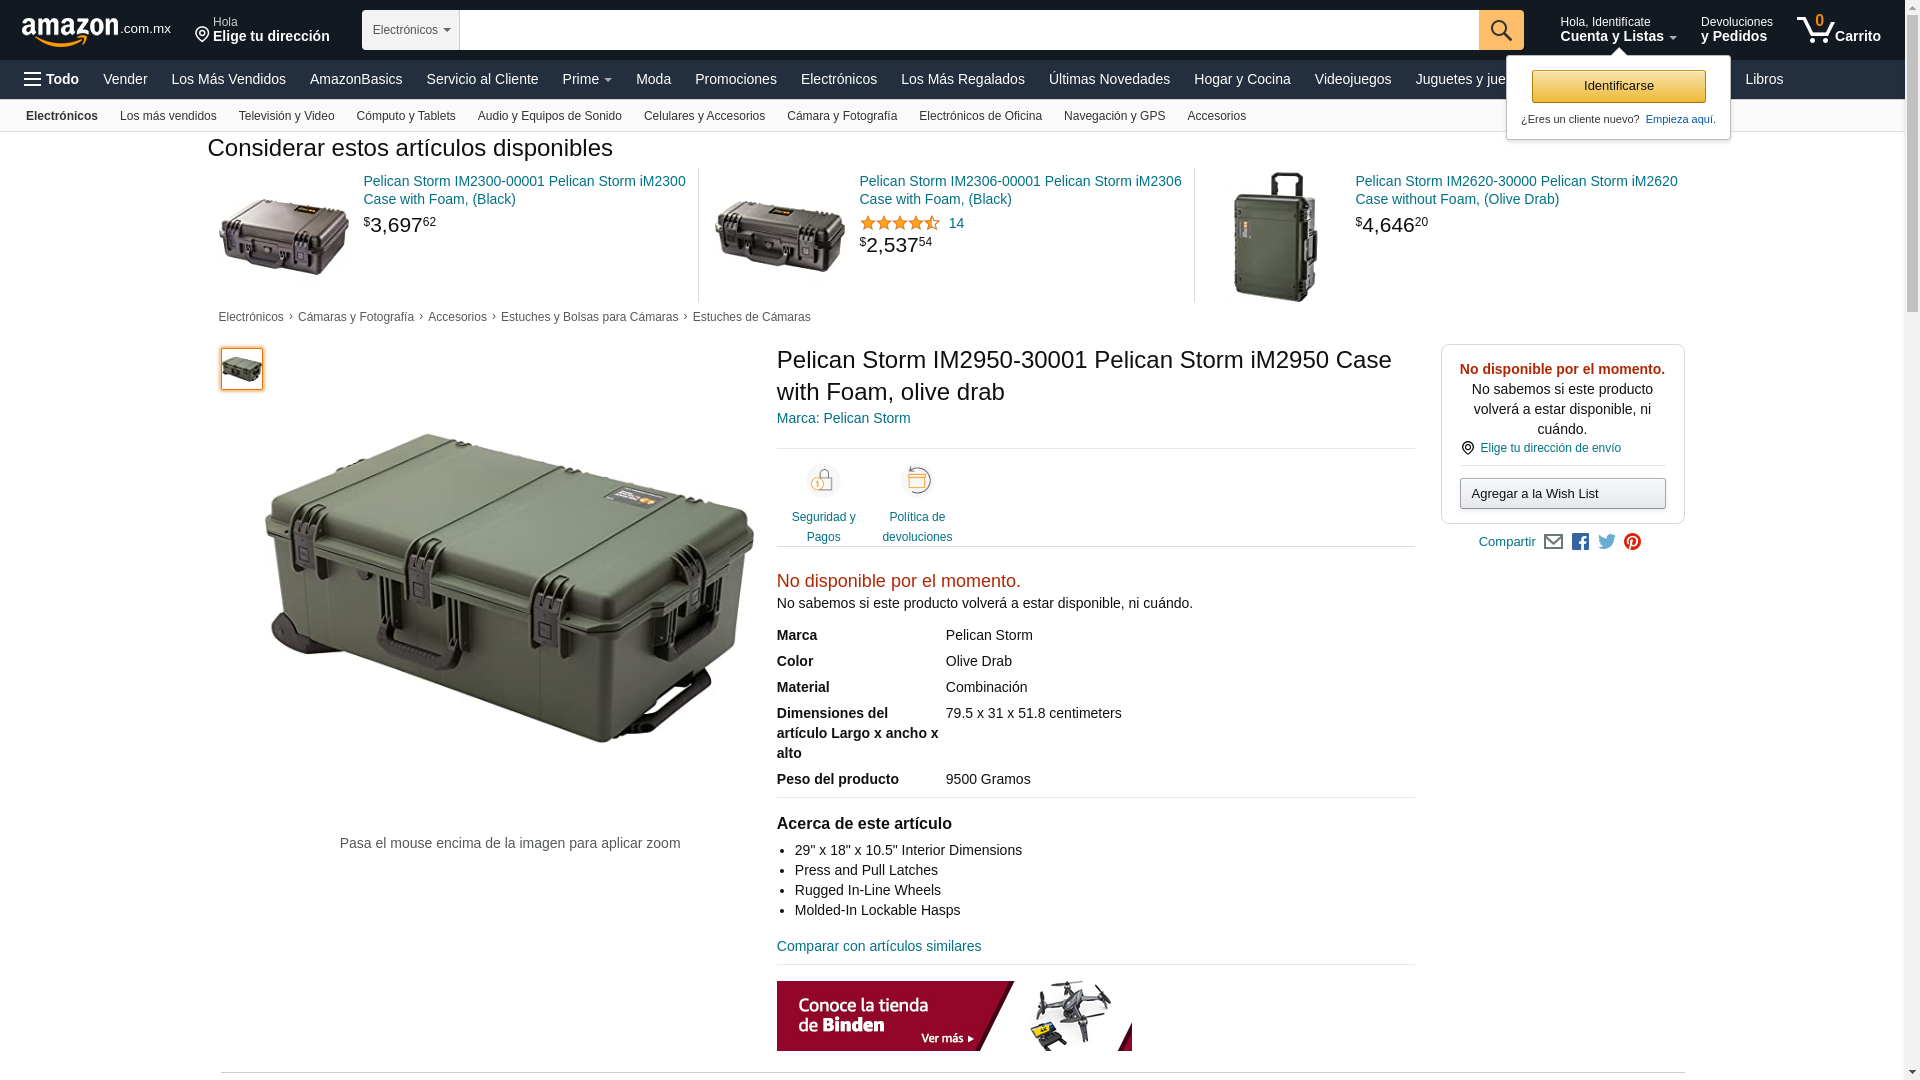This screenshot has width=1920, height=1080.
Task: Go to Celulares y Accesorios subcategory
Action: [x=704, y=116]
